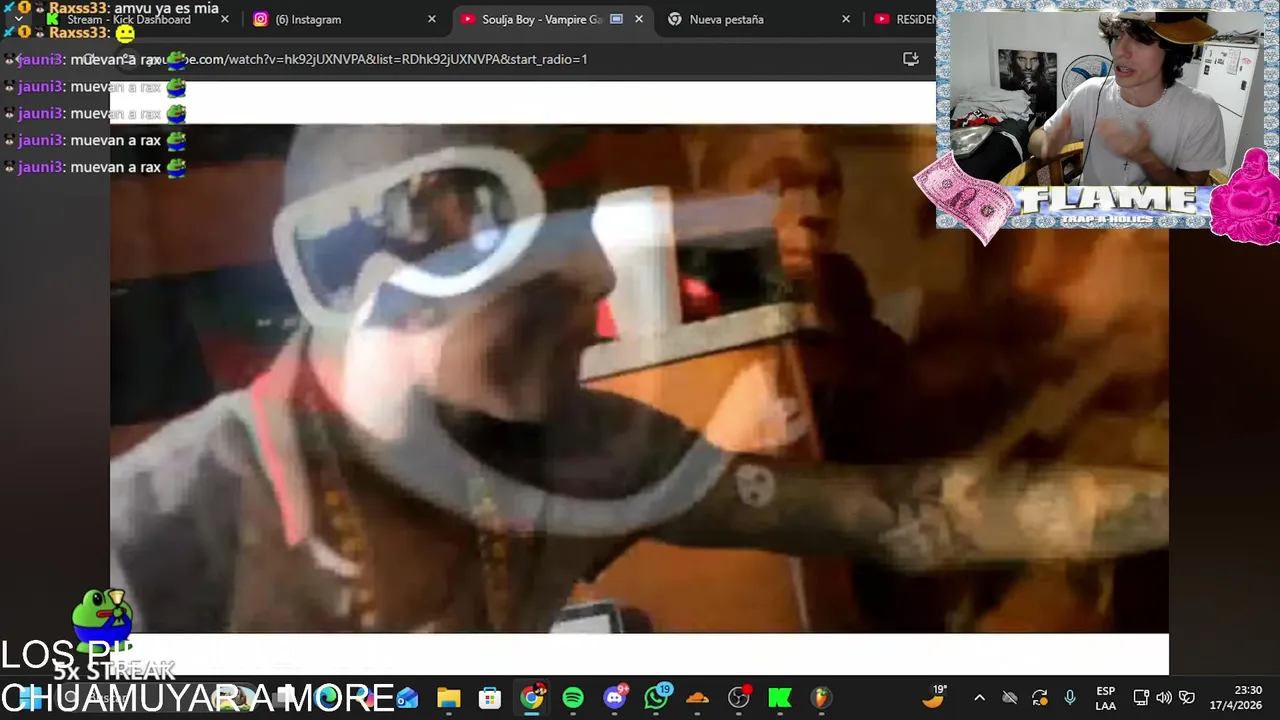
Task: Close the Instagram tab
Action: click(x=432, y=19)
